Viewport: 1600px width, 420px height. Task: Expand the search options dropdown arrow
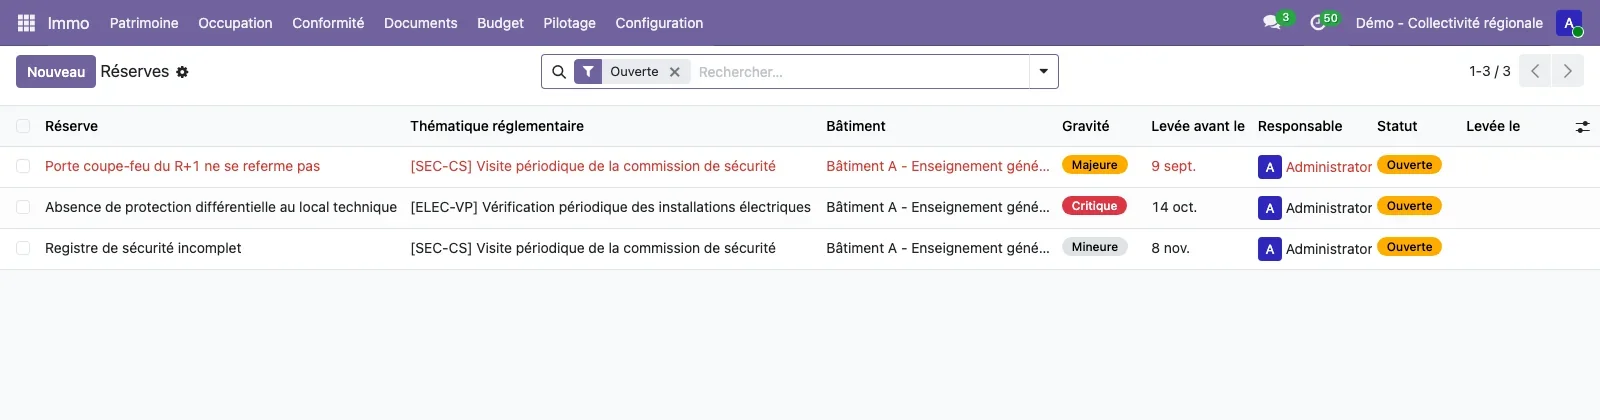[x=1043, y=72]
